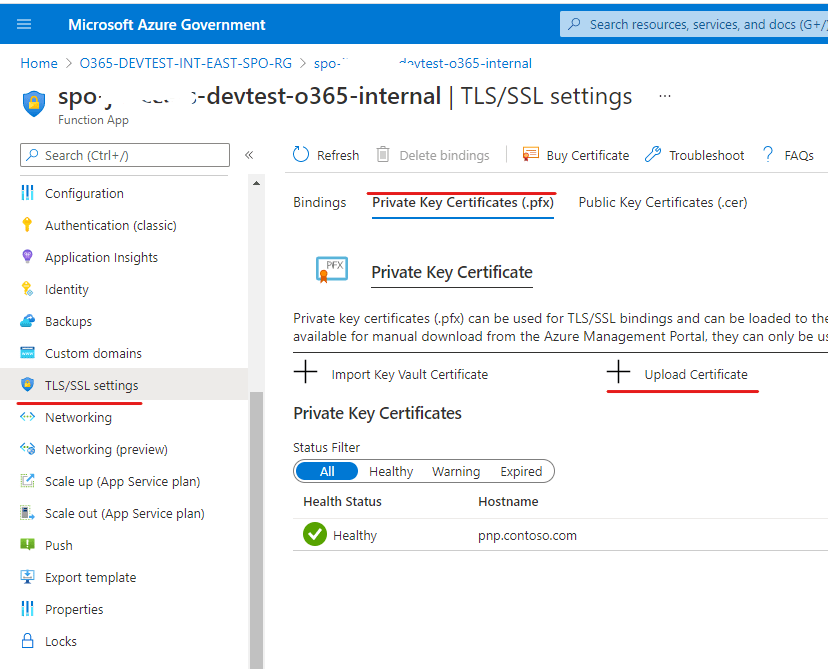Go to Home breadcrumb link
Image resolution: width=828 pixels, height=669 pixels.
click(x=39, y=63)
